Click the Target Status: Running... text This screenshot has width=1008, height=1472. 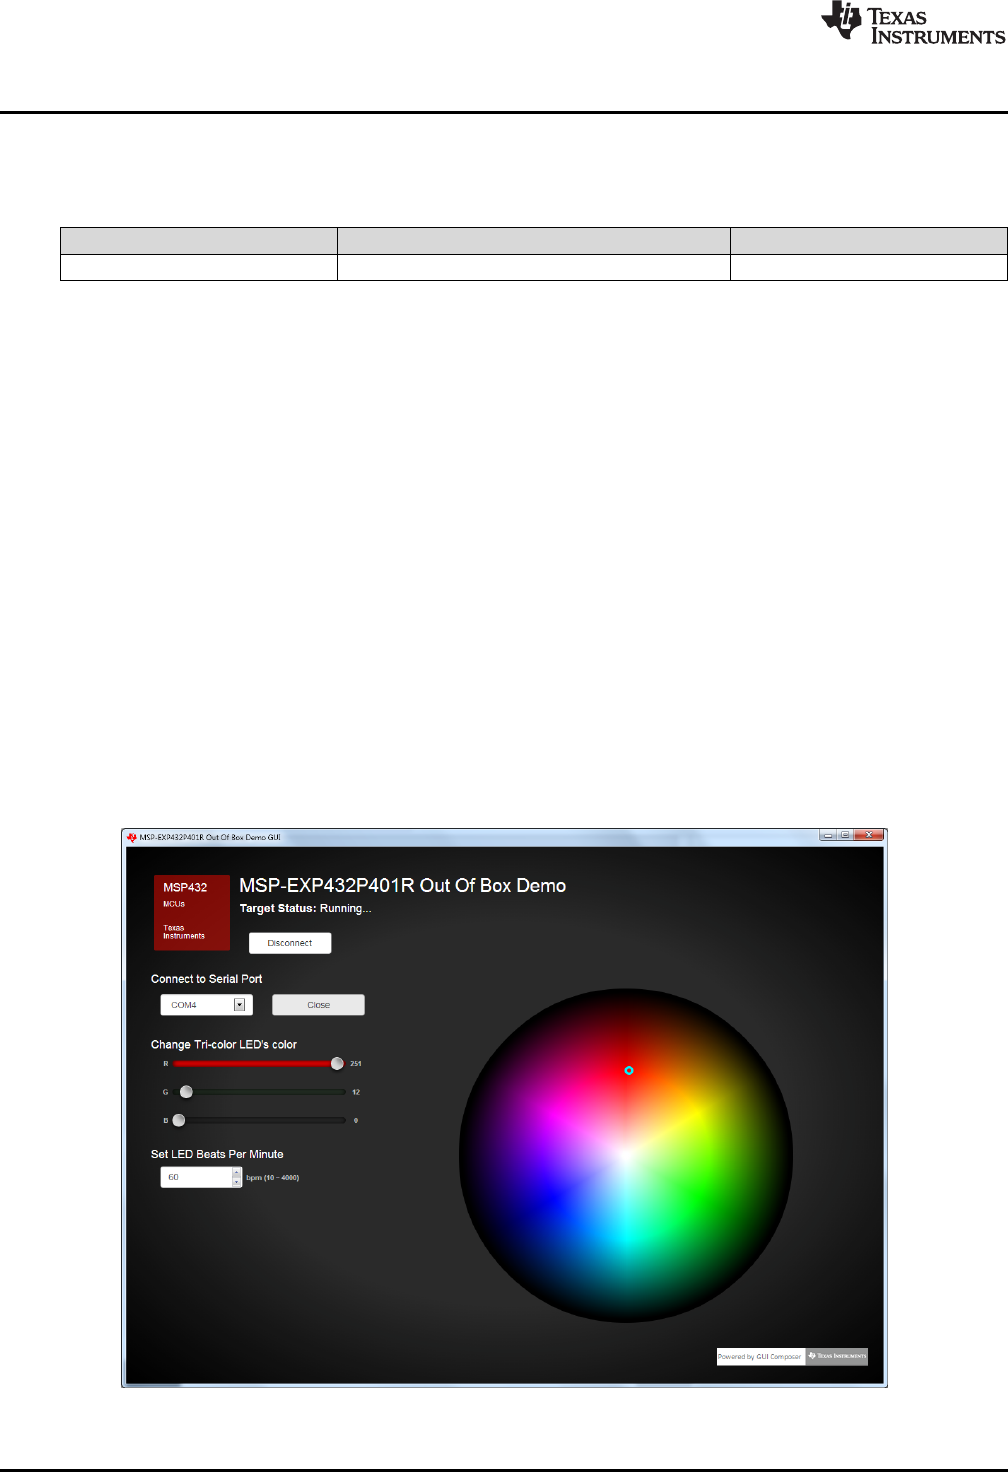[305, 908]
